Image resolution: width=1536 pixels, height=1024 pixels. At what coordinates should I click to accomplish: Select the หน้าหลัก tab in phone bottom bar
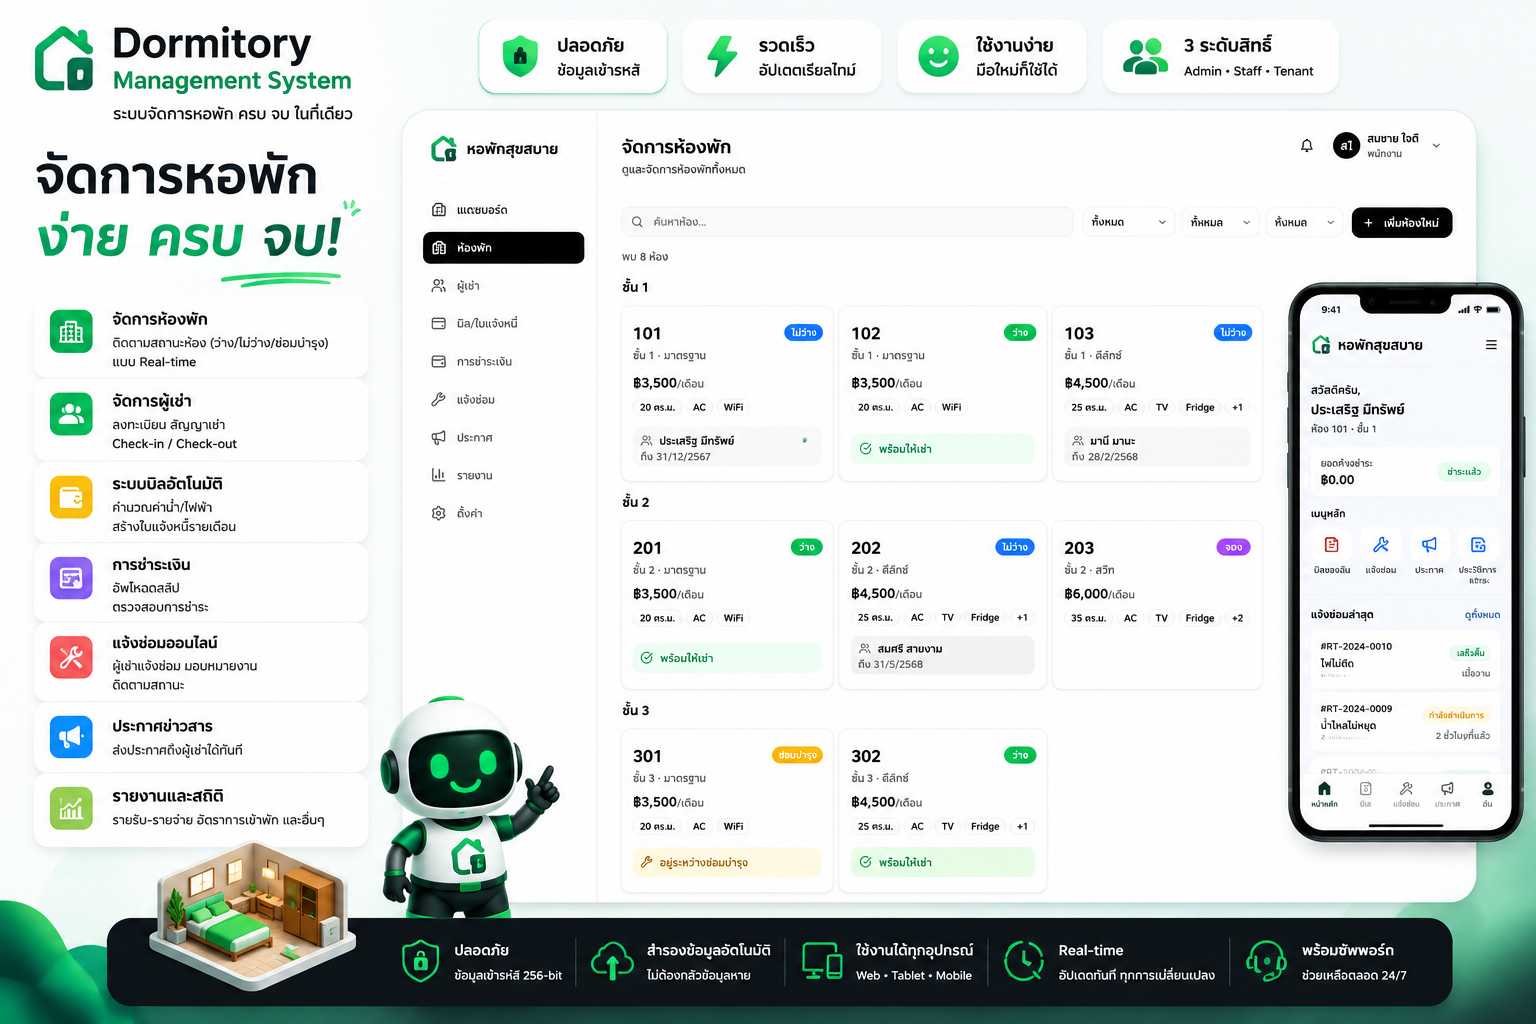tap(1324, 794)
